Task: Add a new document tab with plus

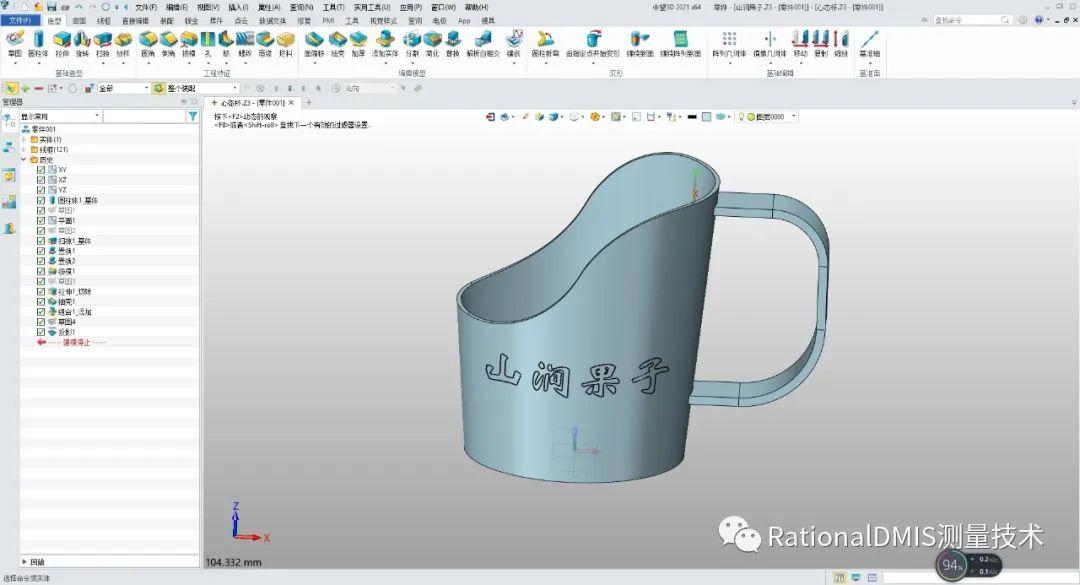Action: click(309, 103)
